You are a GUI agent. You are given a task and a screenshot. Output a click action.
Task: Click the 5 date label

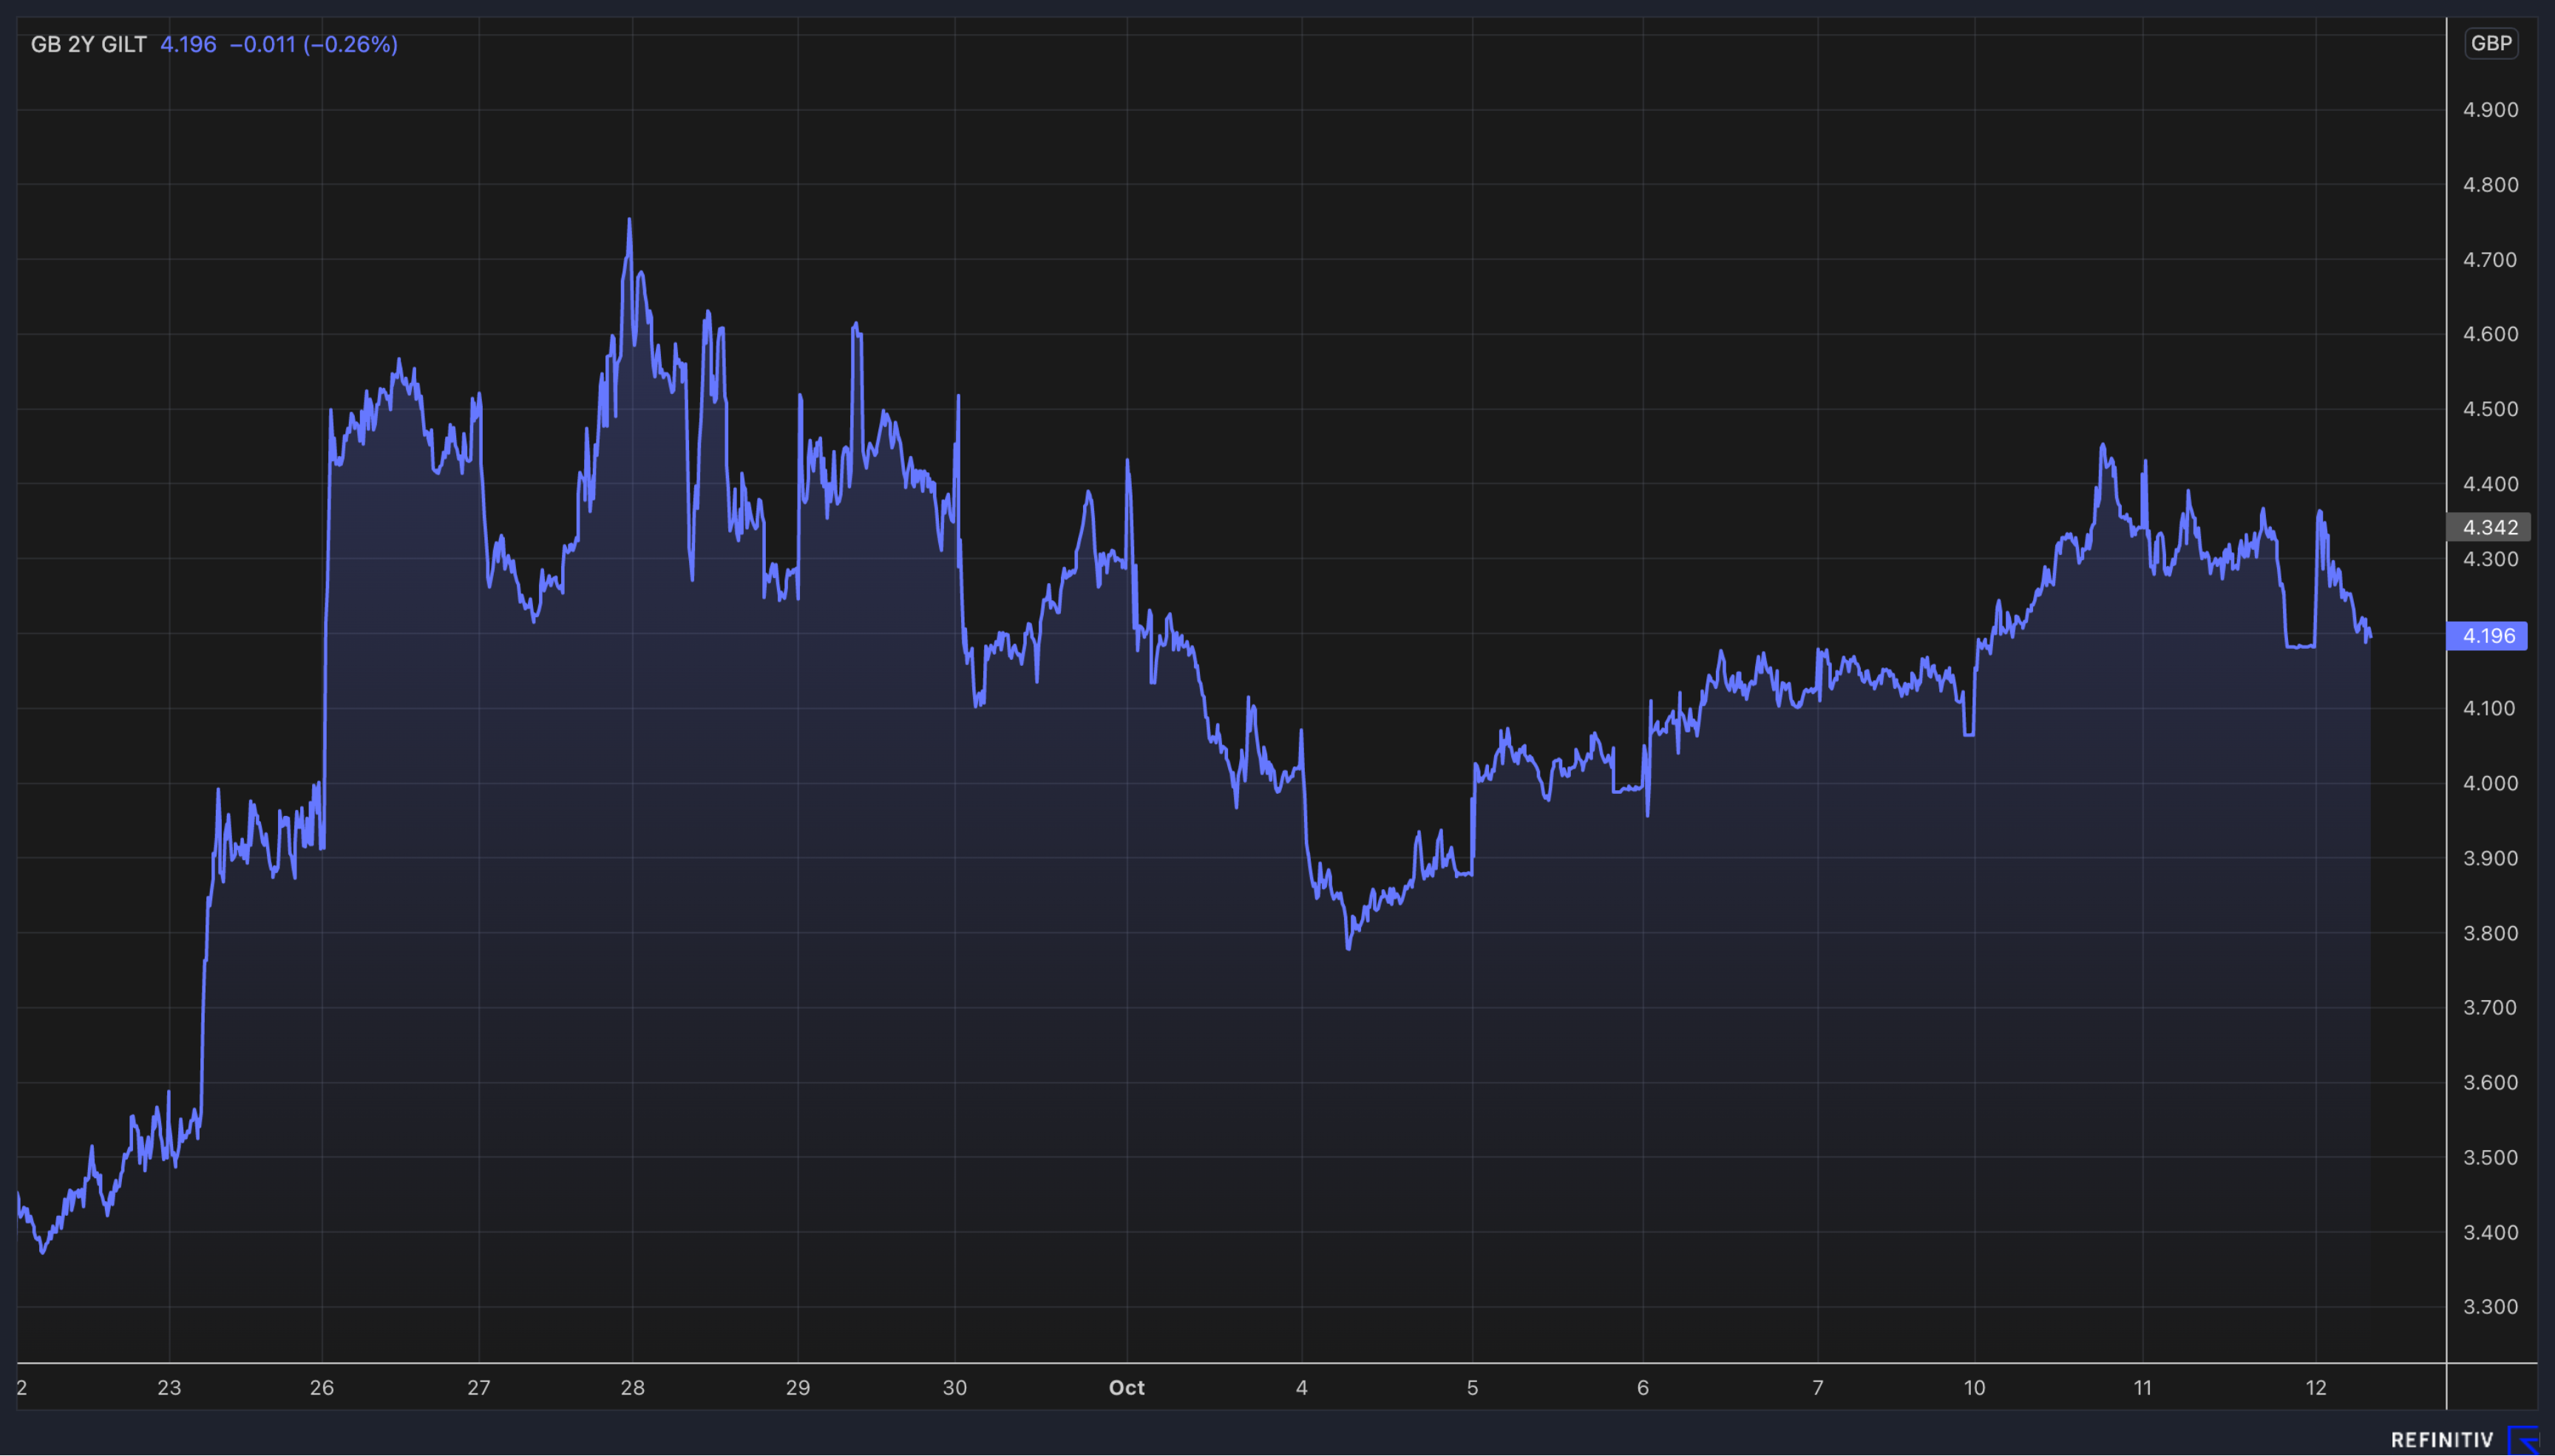(x=1472, y=1387)
